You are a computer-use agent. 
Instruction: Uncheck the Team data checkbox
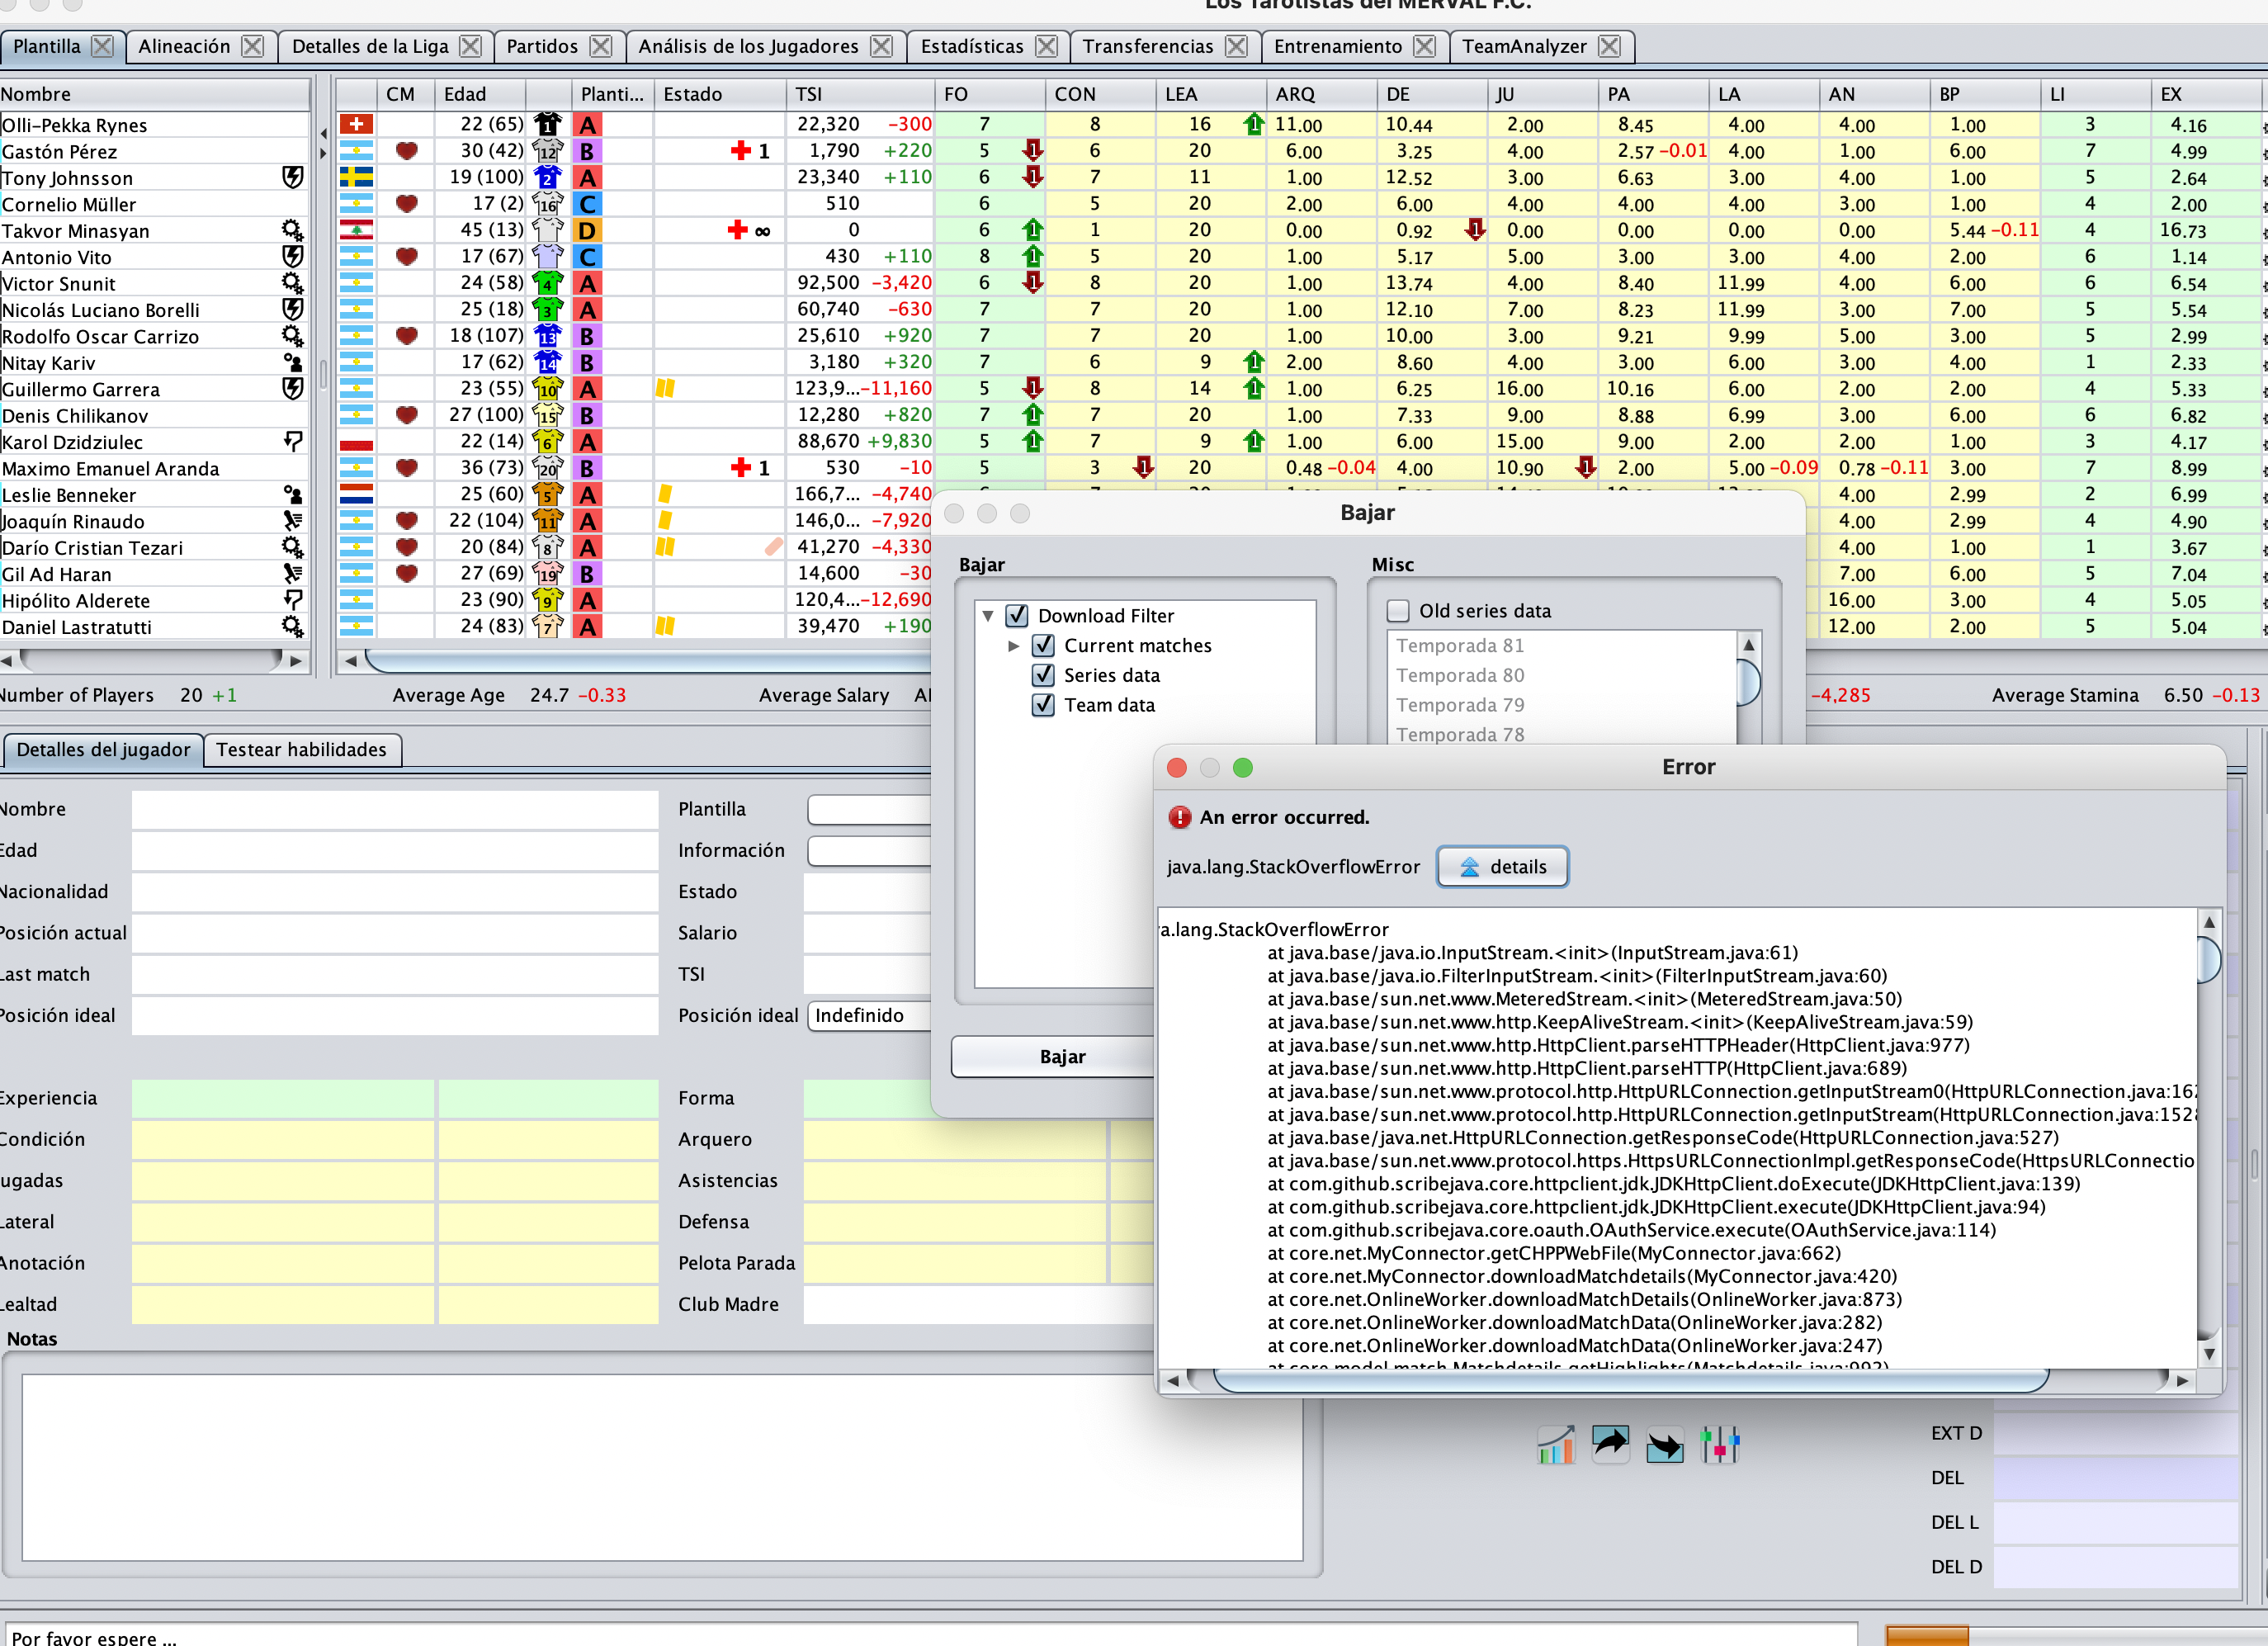[1043, 705]
